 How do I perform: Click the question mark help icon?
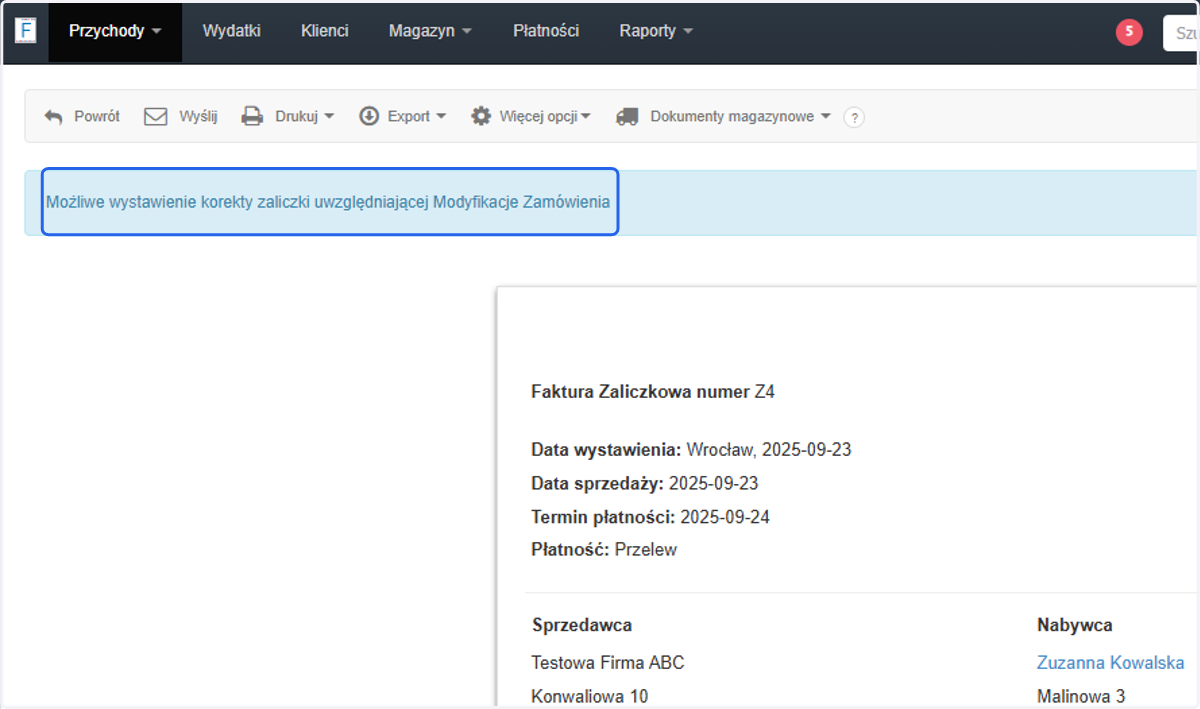854,117
